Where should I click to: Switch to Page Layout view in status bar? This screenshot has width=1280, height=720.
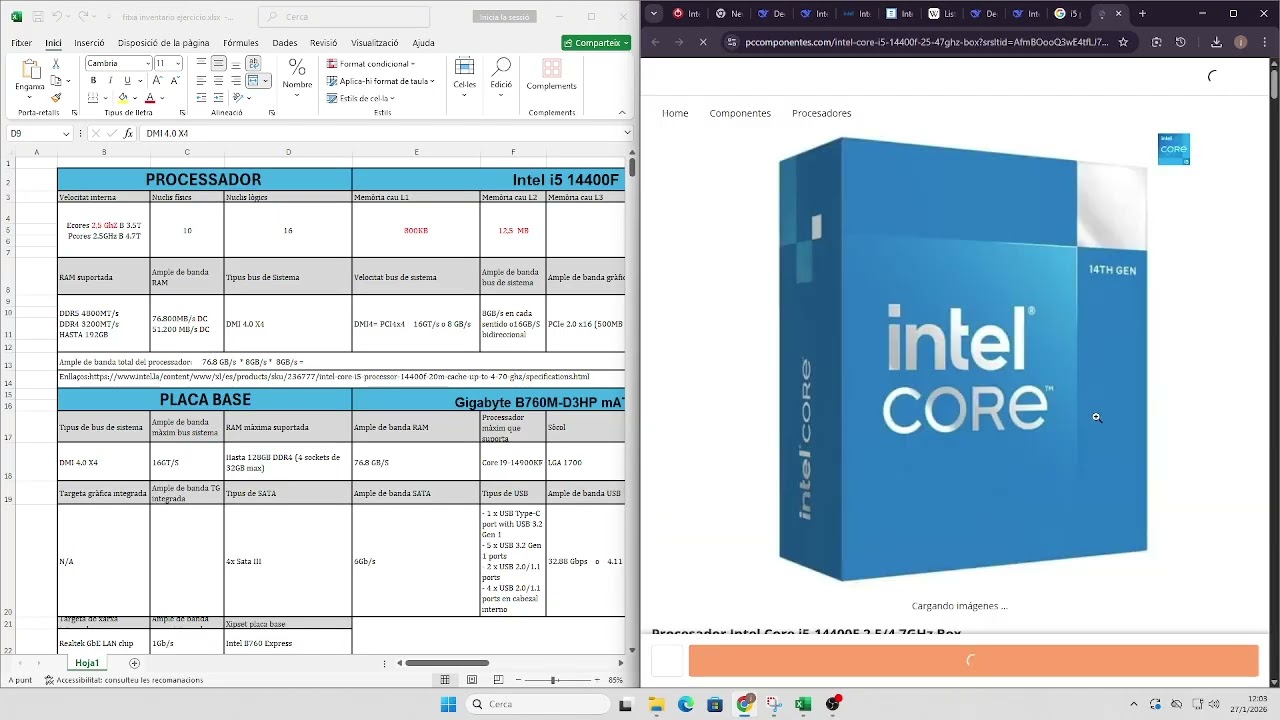tap(471, 680)
